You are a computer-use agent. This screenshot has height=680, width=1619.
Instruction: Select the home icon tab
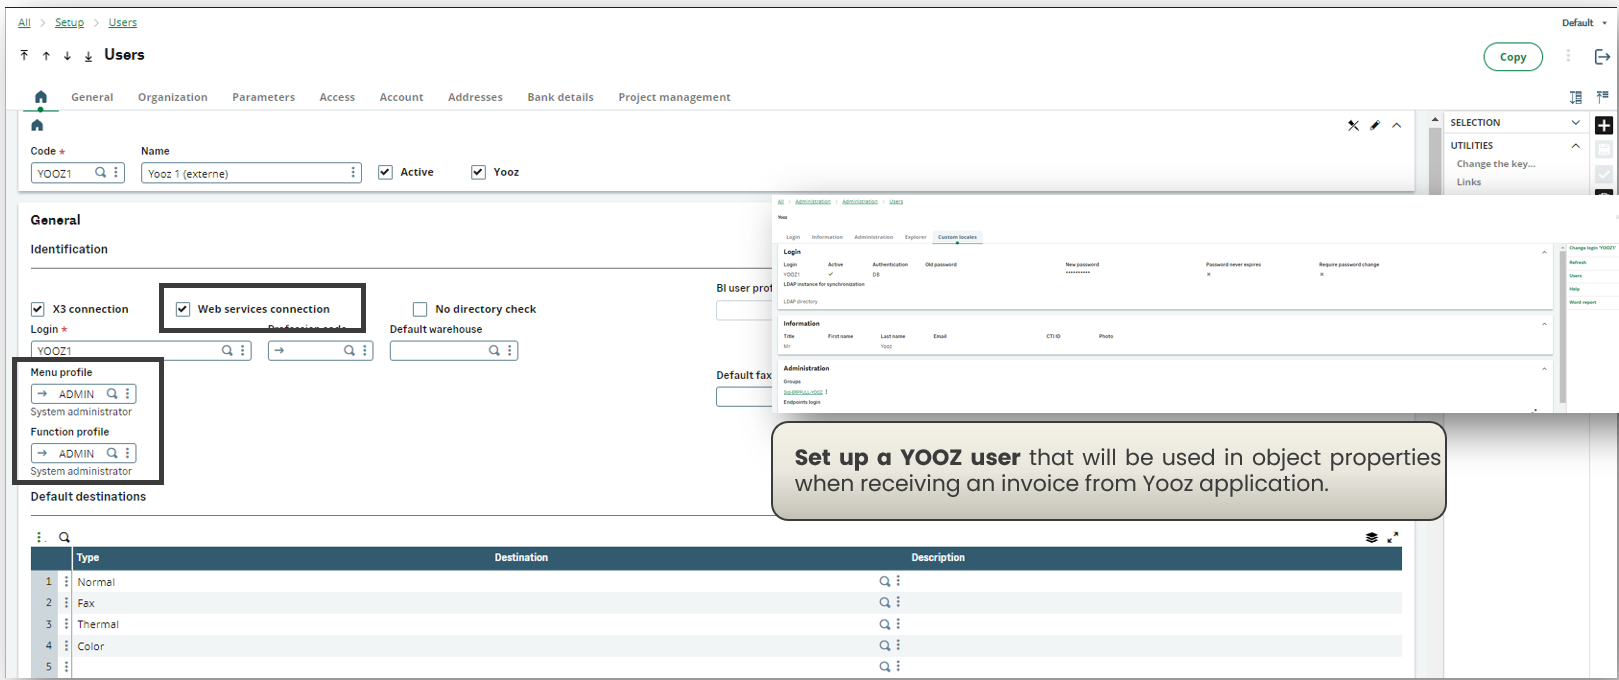click(40, 97)
